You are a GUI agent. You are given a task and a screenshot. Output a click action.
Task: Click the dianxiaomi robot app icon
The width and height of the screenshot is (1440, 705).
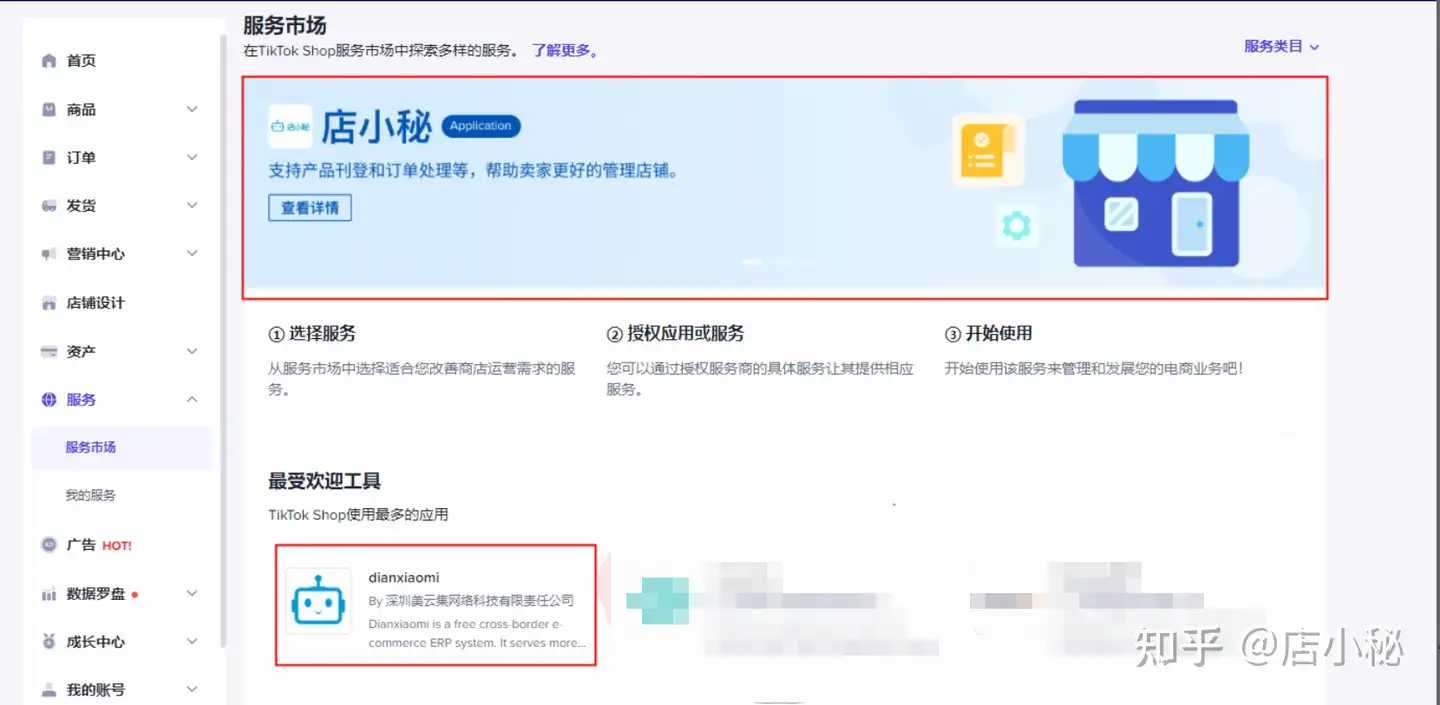[318, 601]
